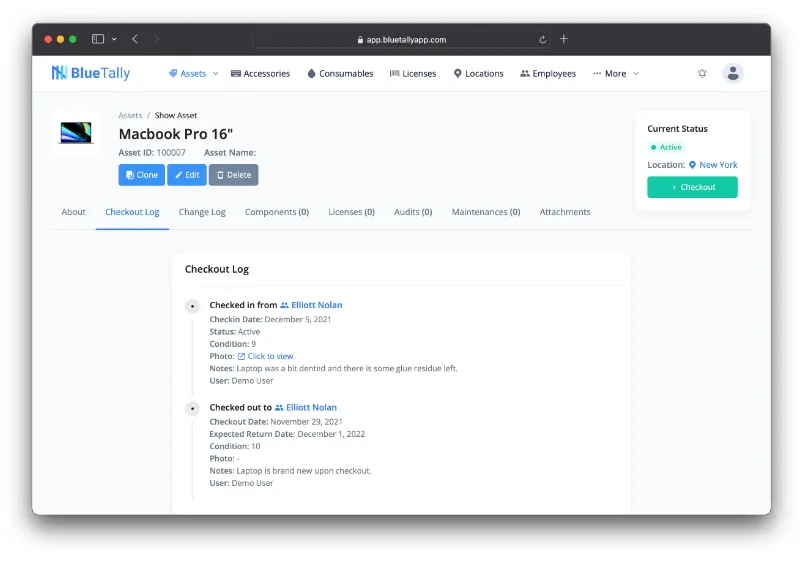Click the timeline dot for Checked in entry
The width and height of the screenshot is (805, 564).
193,306
